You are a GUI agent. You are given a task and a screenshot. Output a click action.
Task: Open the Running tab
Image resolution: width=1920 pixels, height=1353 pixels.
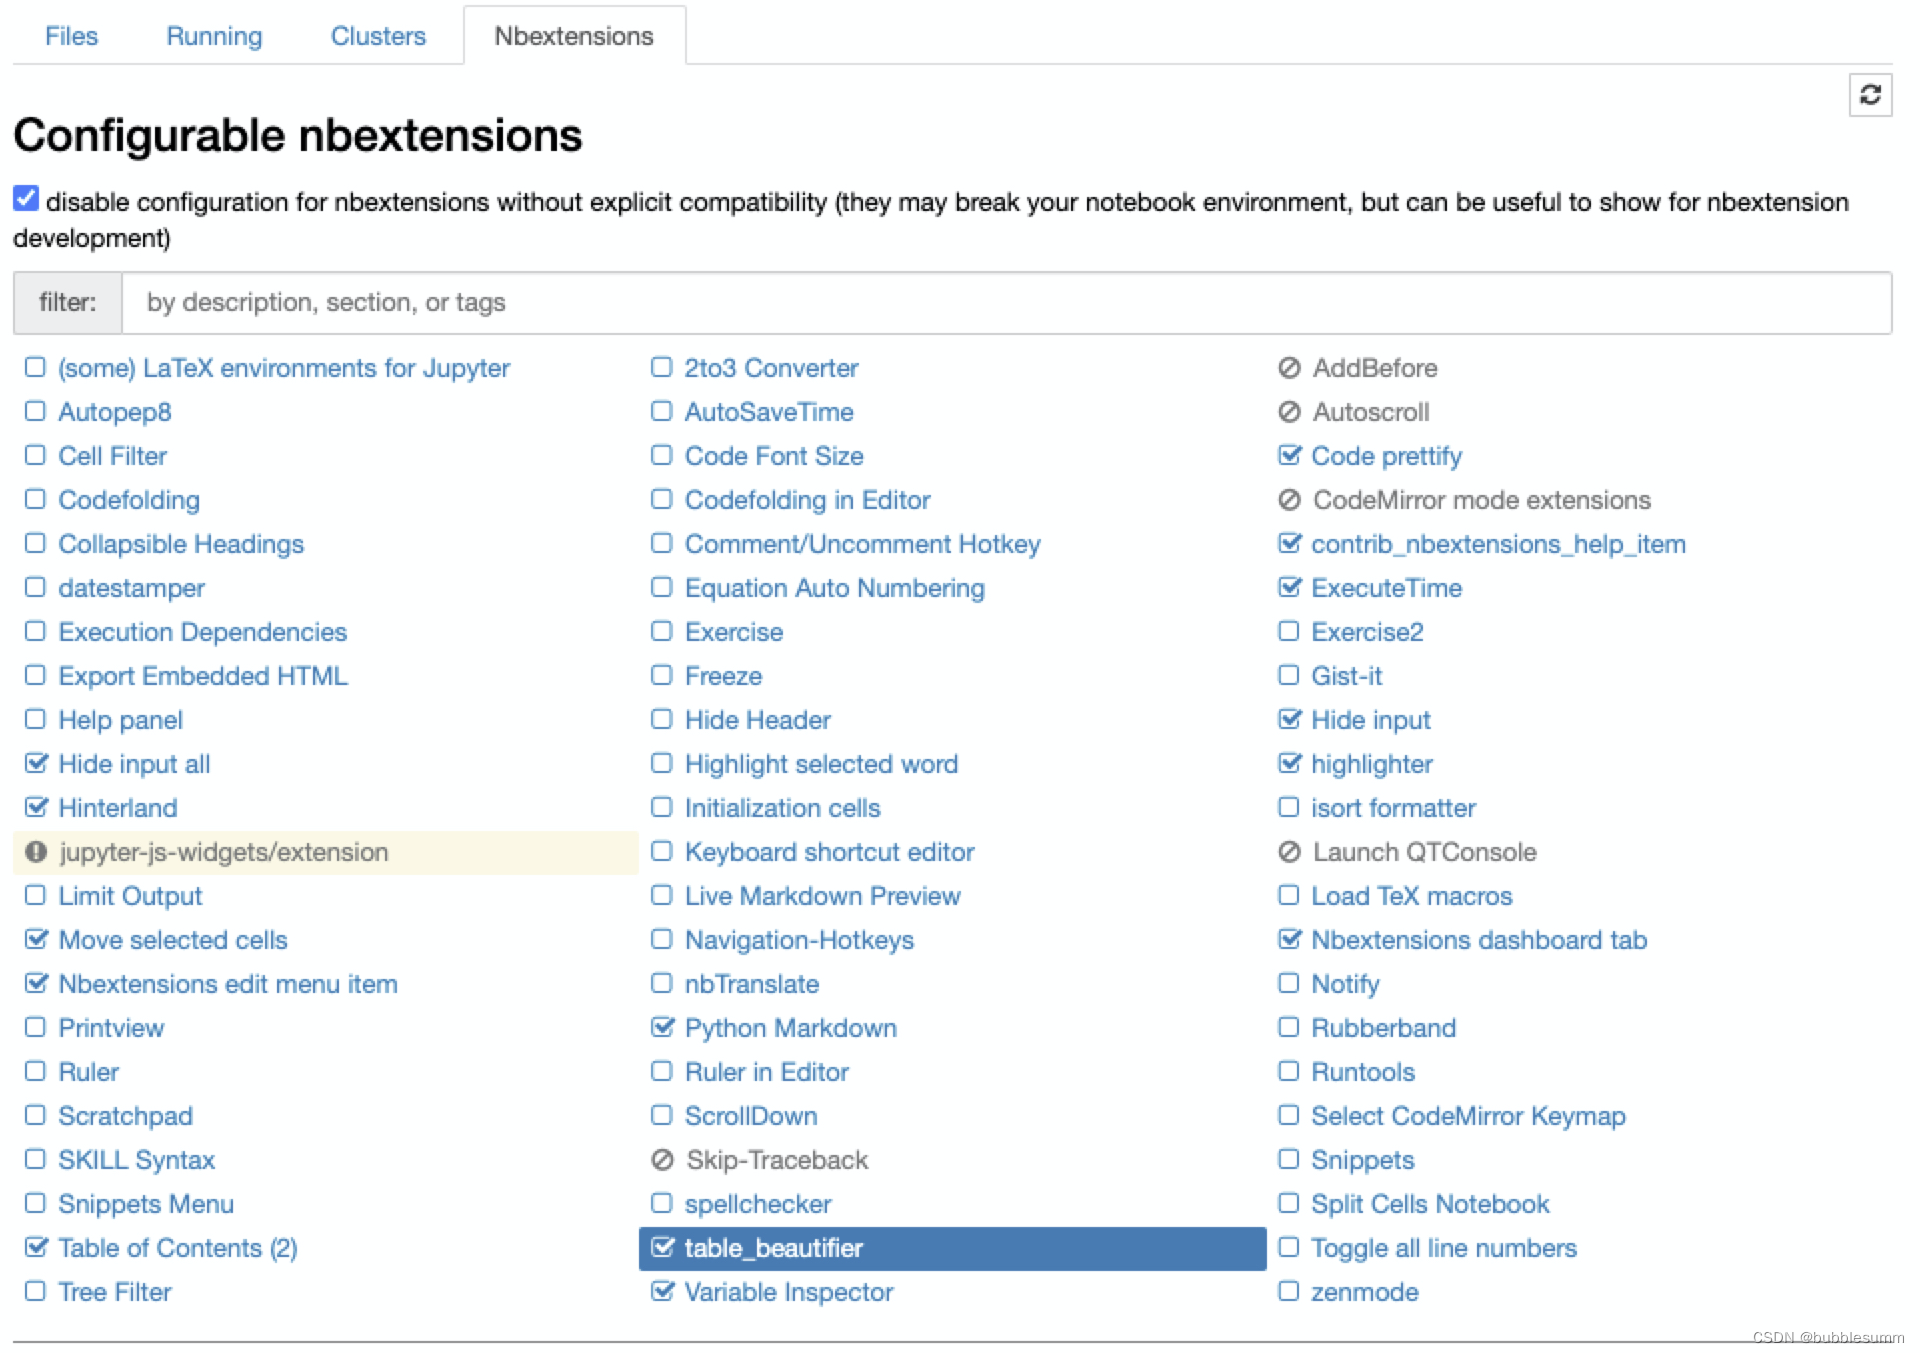(x=214, y=36)
